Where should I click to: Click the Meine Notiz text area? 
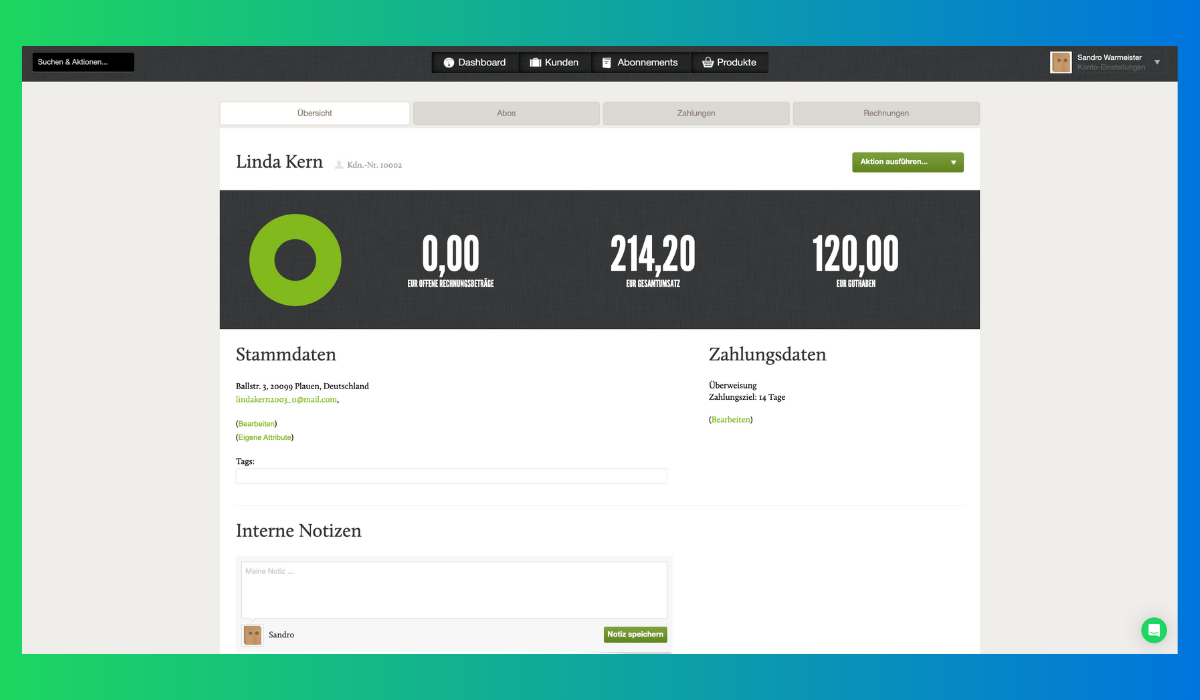tap(454, 590)
